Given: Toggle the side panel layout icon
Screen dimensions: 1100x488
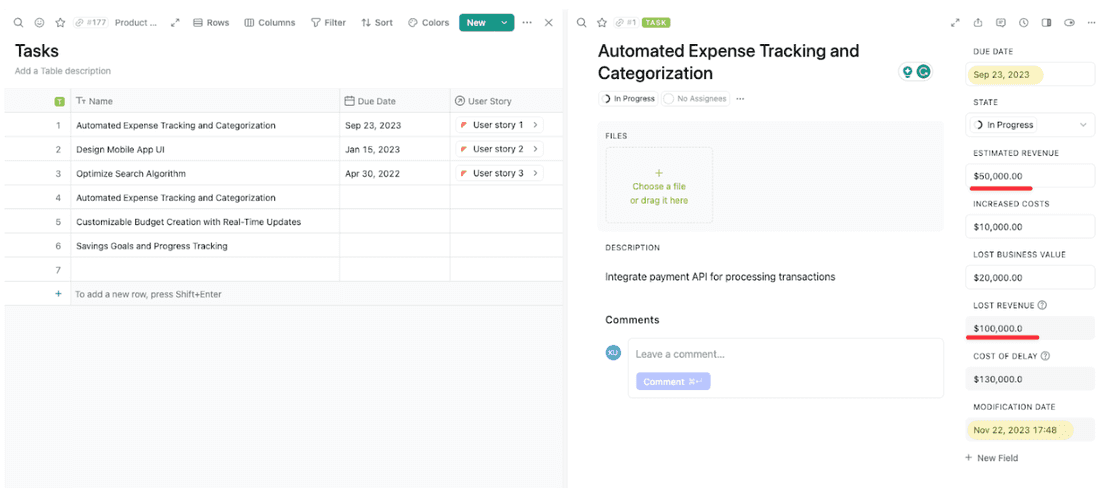Looking at the screenshot, I should coord(1046,22).
